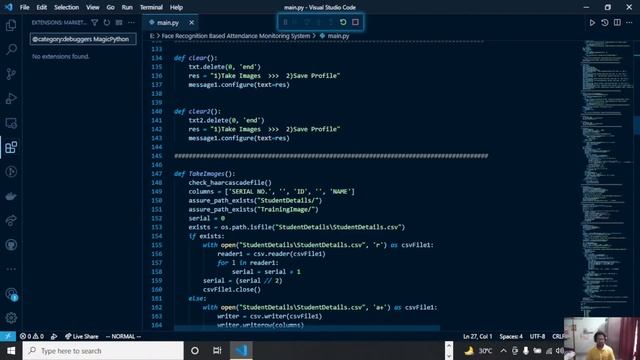Click the remote window indicator in status bar

click(x=8, y=336)
